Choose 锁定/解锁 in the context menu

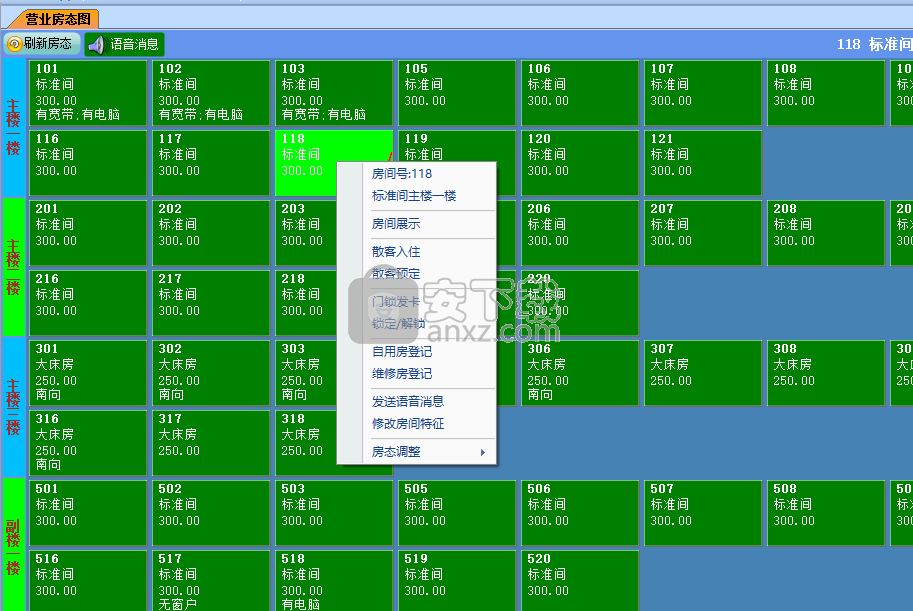[x=398, y=324]
